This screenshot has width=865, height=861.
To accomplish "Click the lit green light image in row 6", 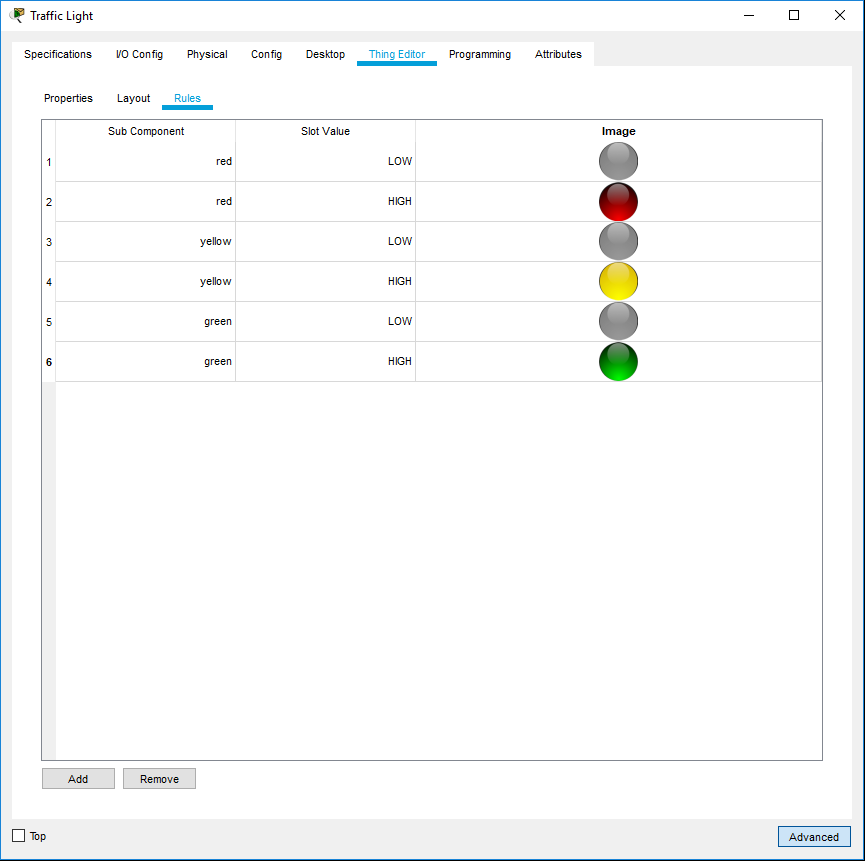I will coord(618,361).
